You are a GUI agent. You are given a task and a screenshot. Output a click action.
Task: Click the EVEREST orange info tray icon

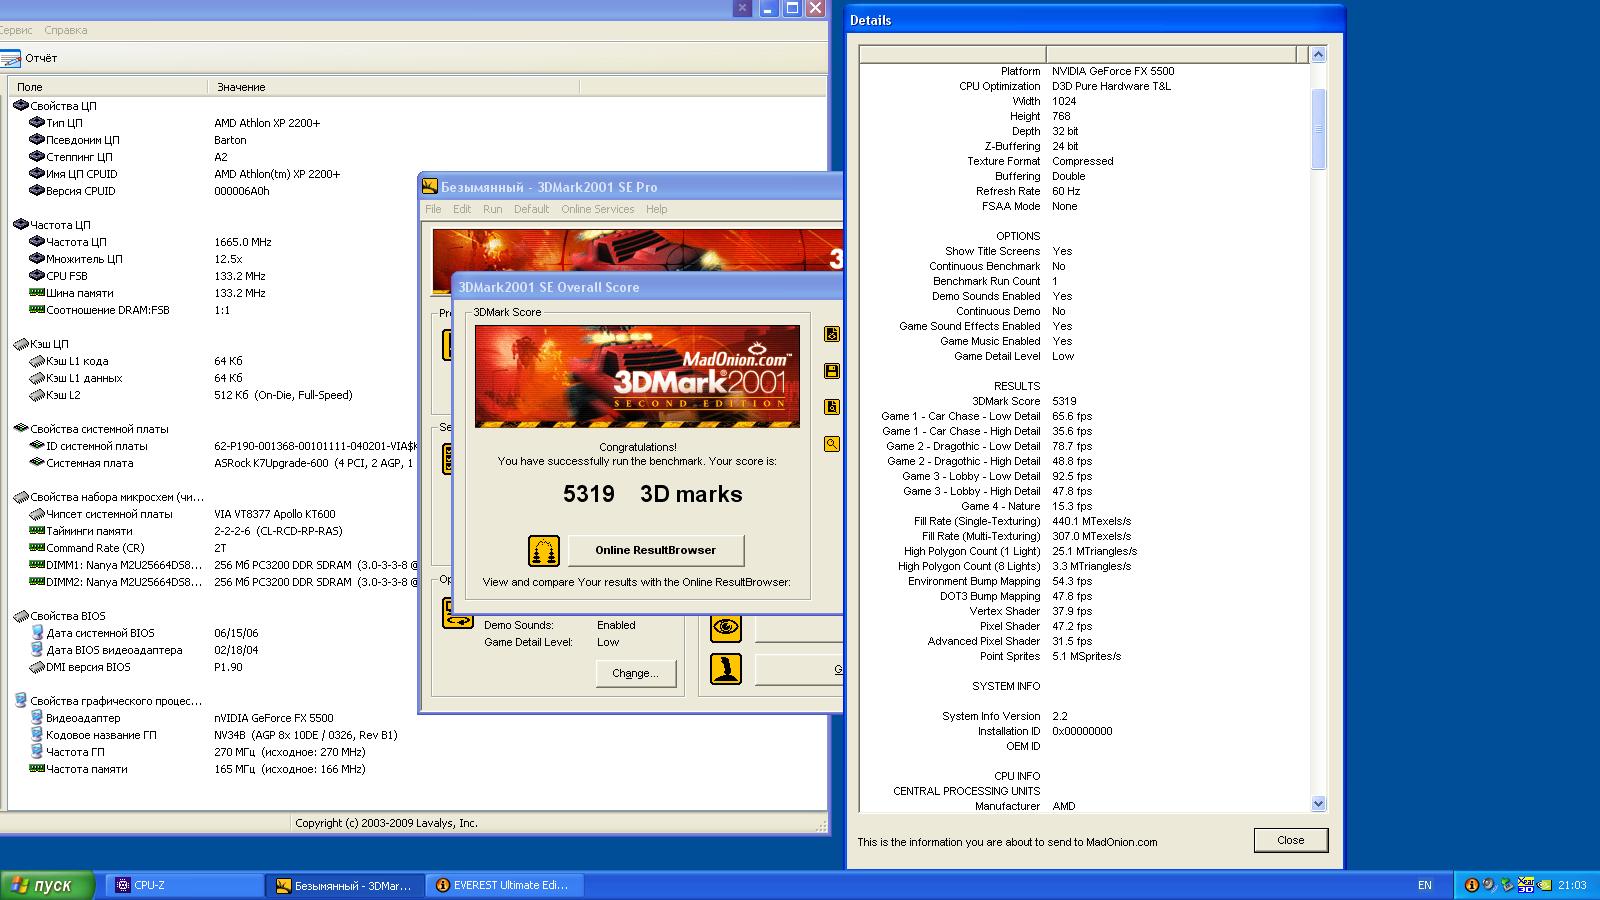coord(1471,885)
